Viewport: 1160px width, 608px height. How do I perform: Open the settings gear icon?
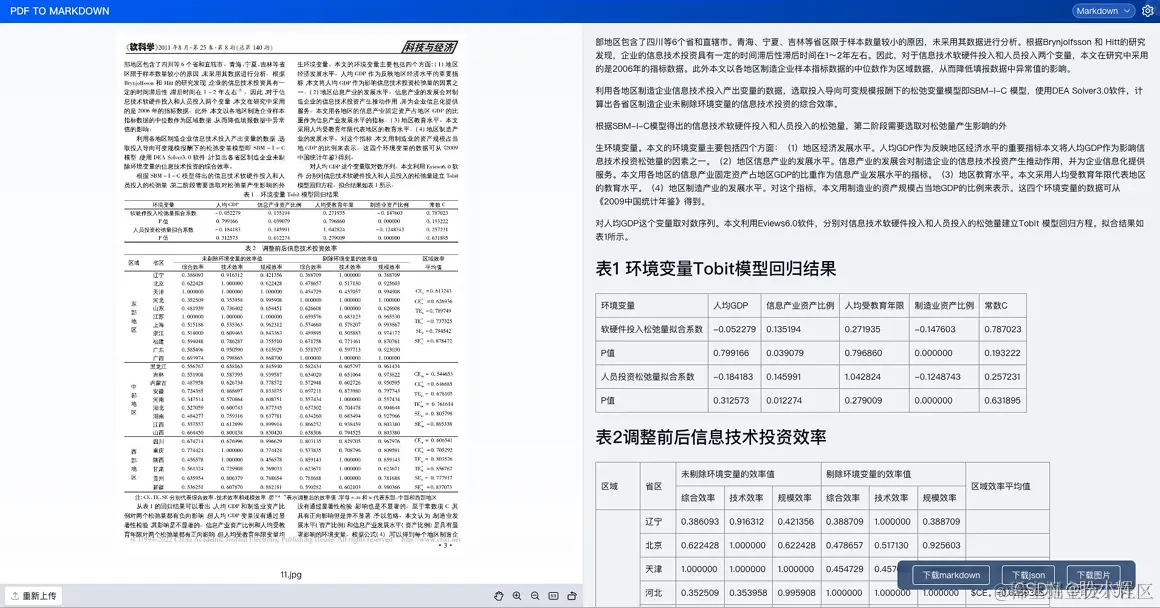(x=1148, y=10)
